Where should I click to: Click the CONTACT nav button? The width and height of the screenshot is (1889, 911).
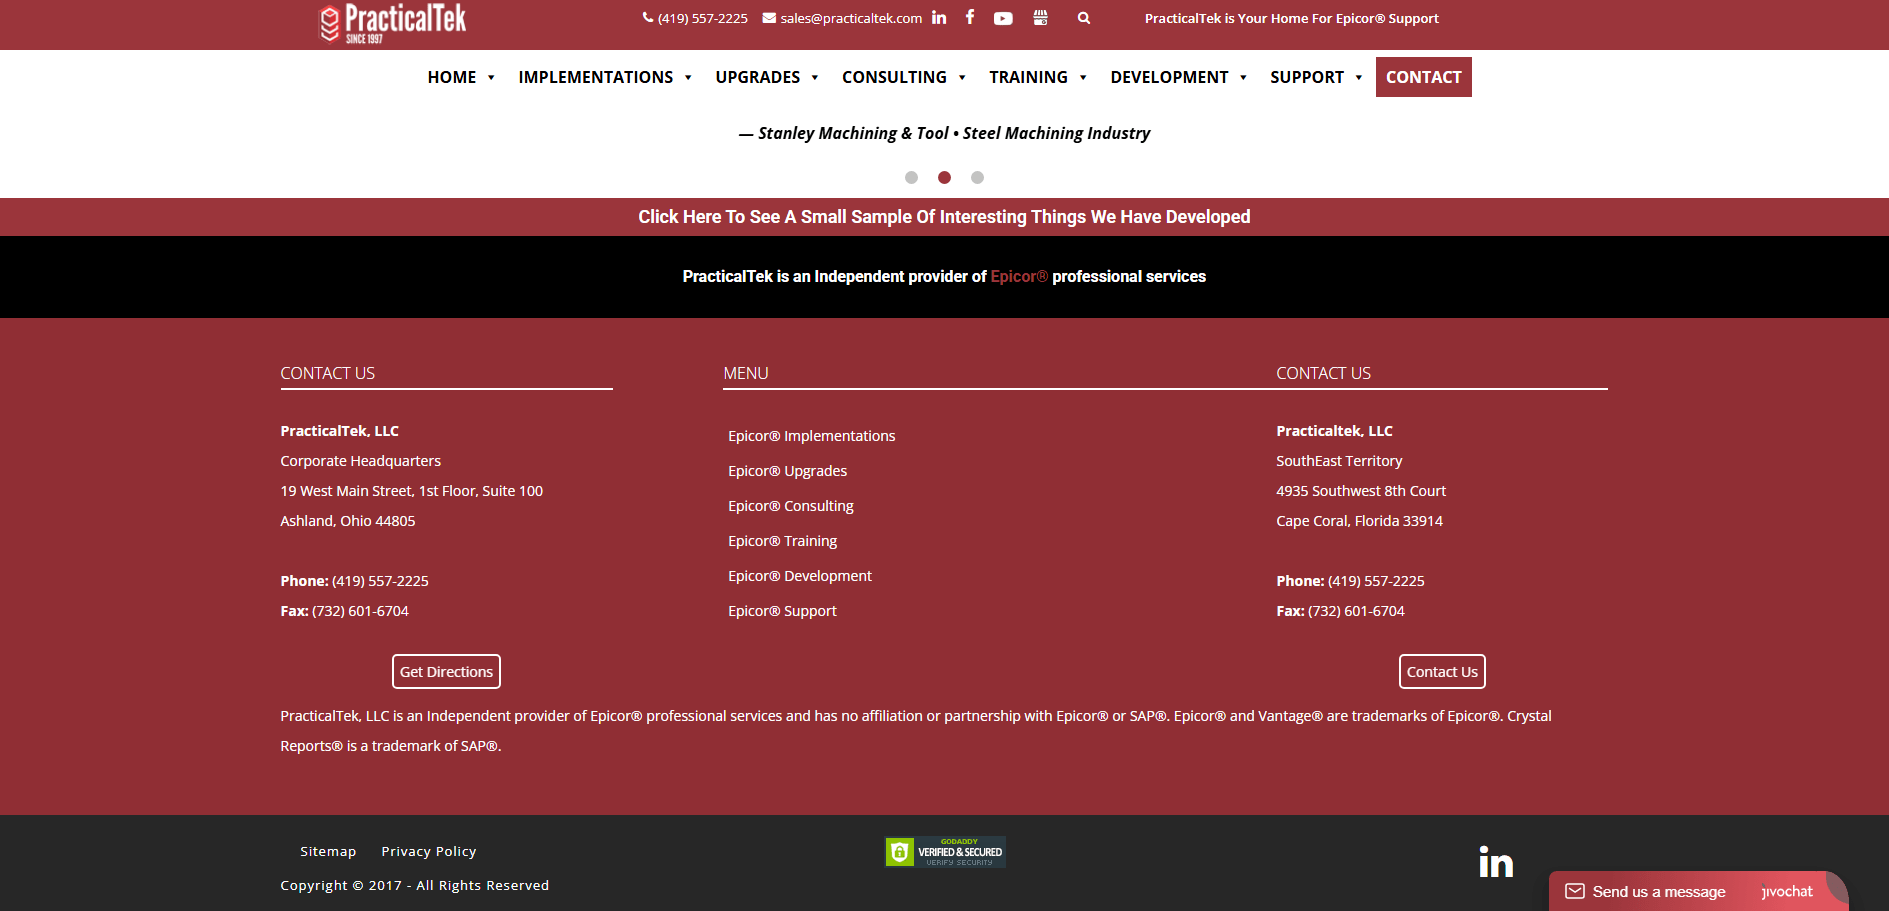pyautogui.click(x=1424, y=77)
